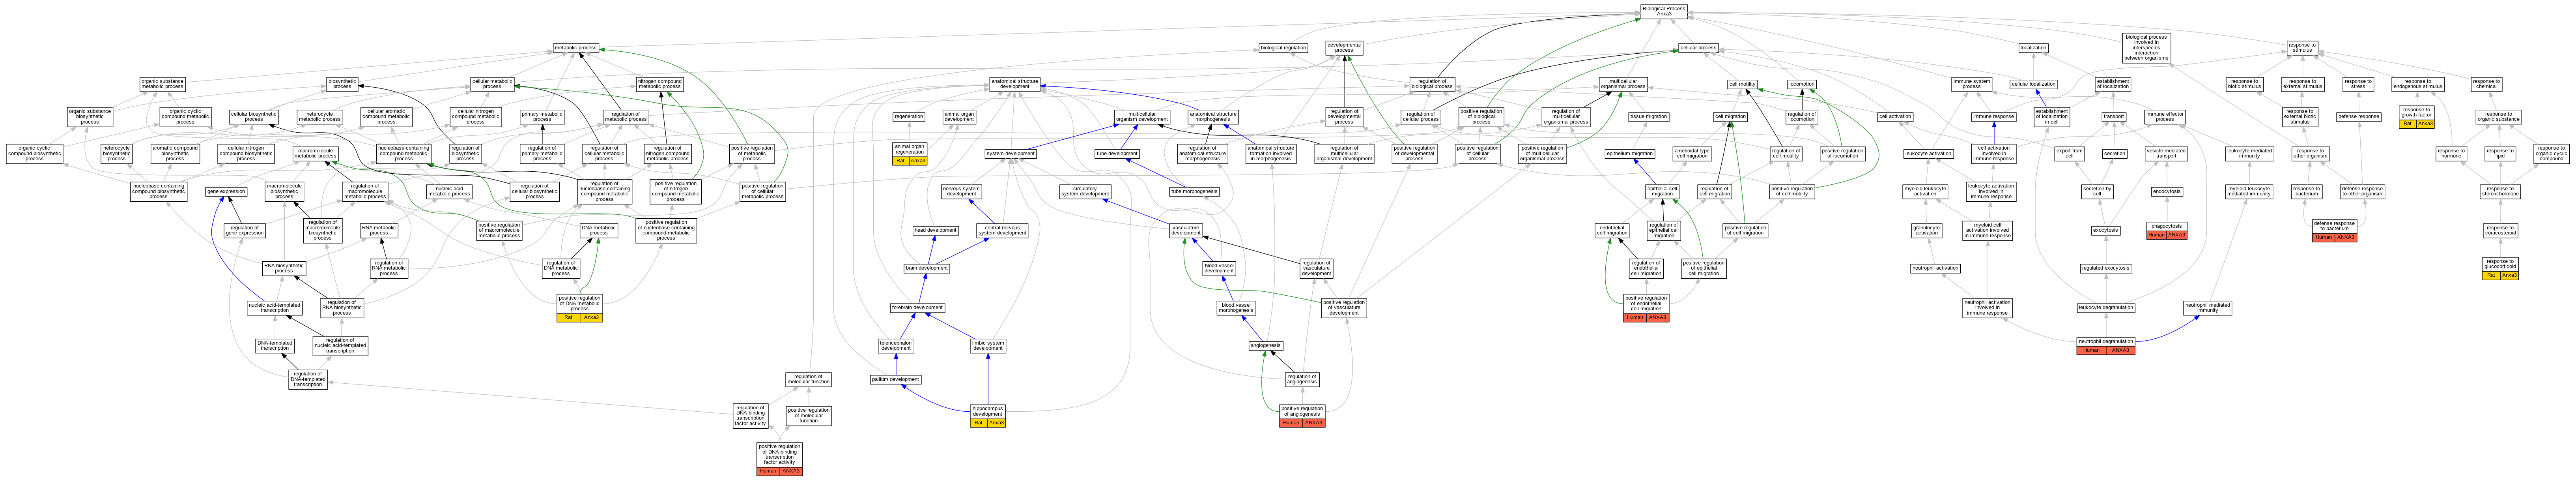
Task: Click the "leukocyte degranulation" node
Action: [x=2106, y=307]
